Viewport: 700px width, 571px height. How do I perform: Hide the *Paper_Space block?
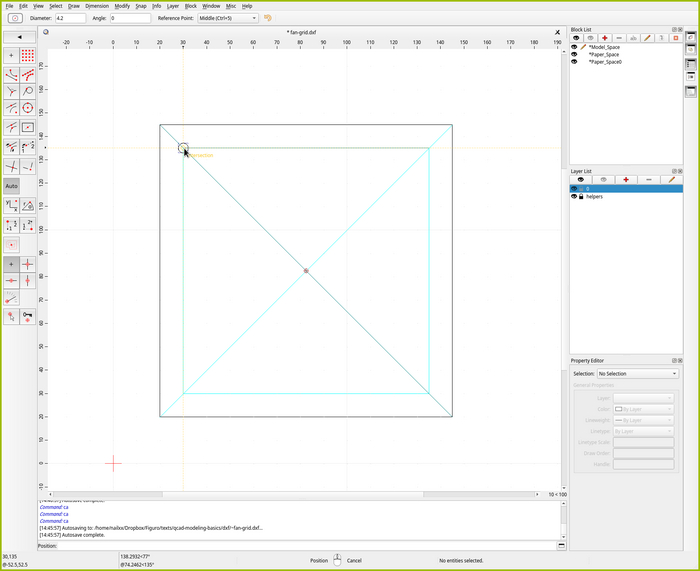point(574,54)
